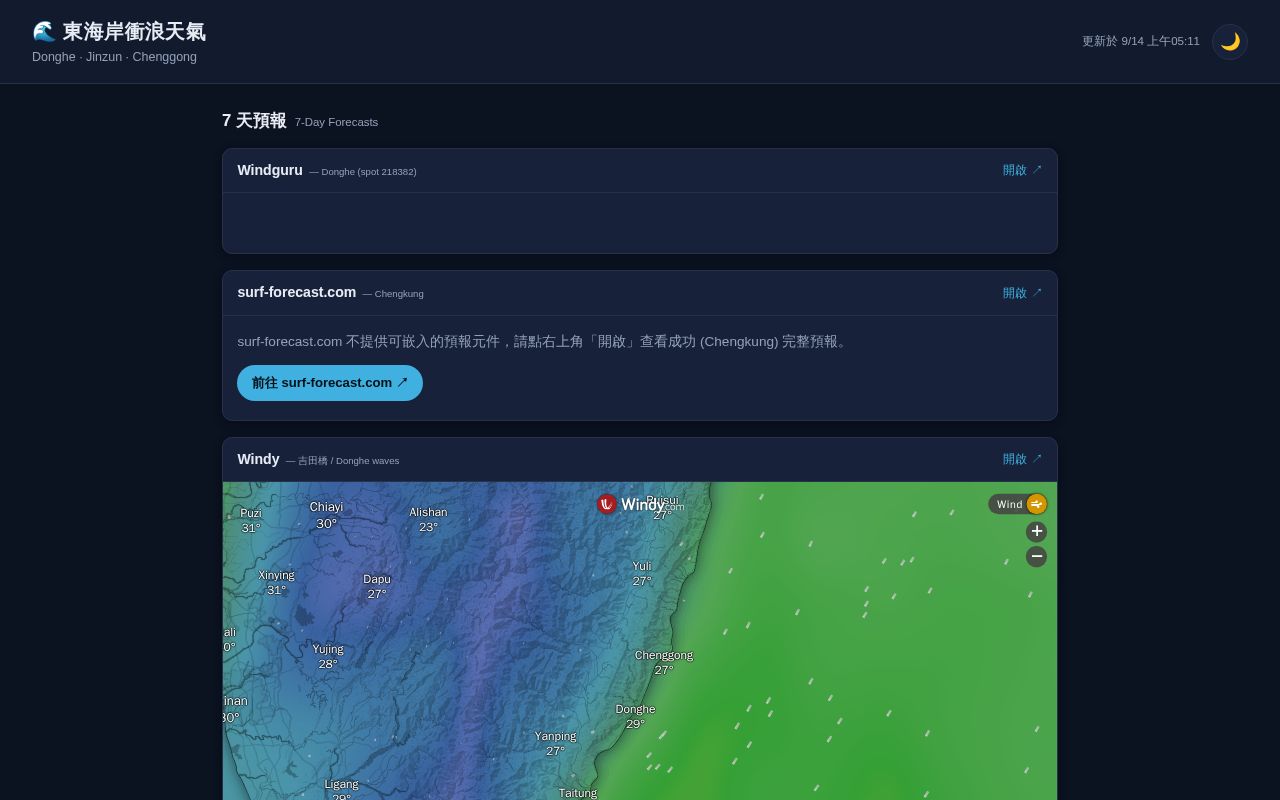
Task: Toggle dark mode moon button
Action: pyautogui.click(x=1230, y=42)
